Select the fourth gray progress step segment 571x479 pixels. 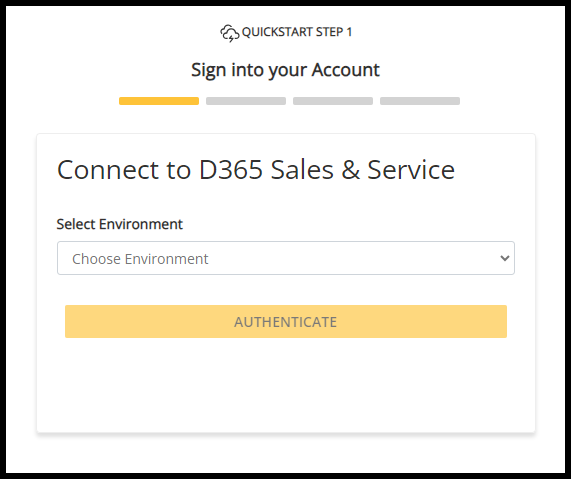pyautogui.click(x=420, y=101)
